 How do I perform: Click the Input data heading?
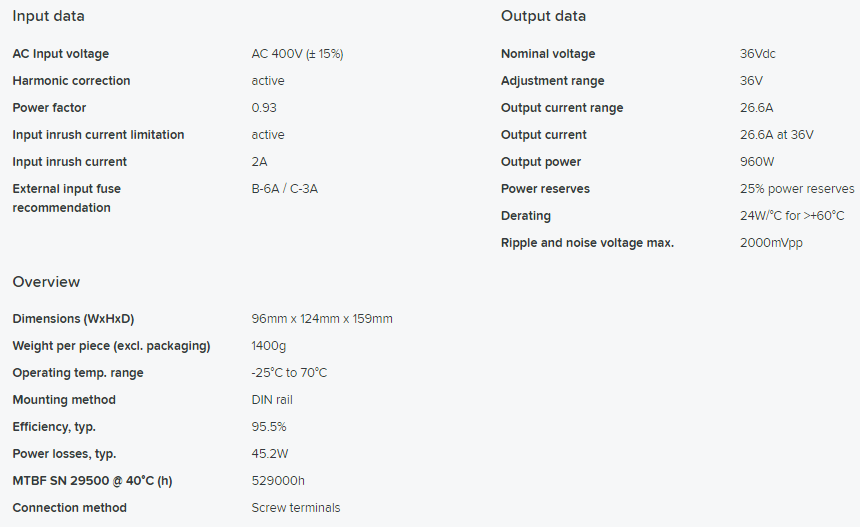tap(48, 16)
